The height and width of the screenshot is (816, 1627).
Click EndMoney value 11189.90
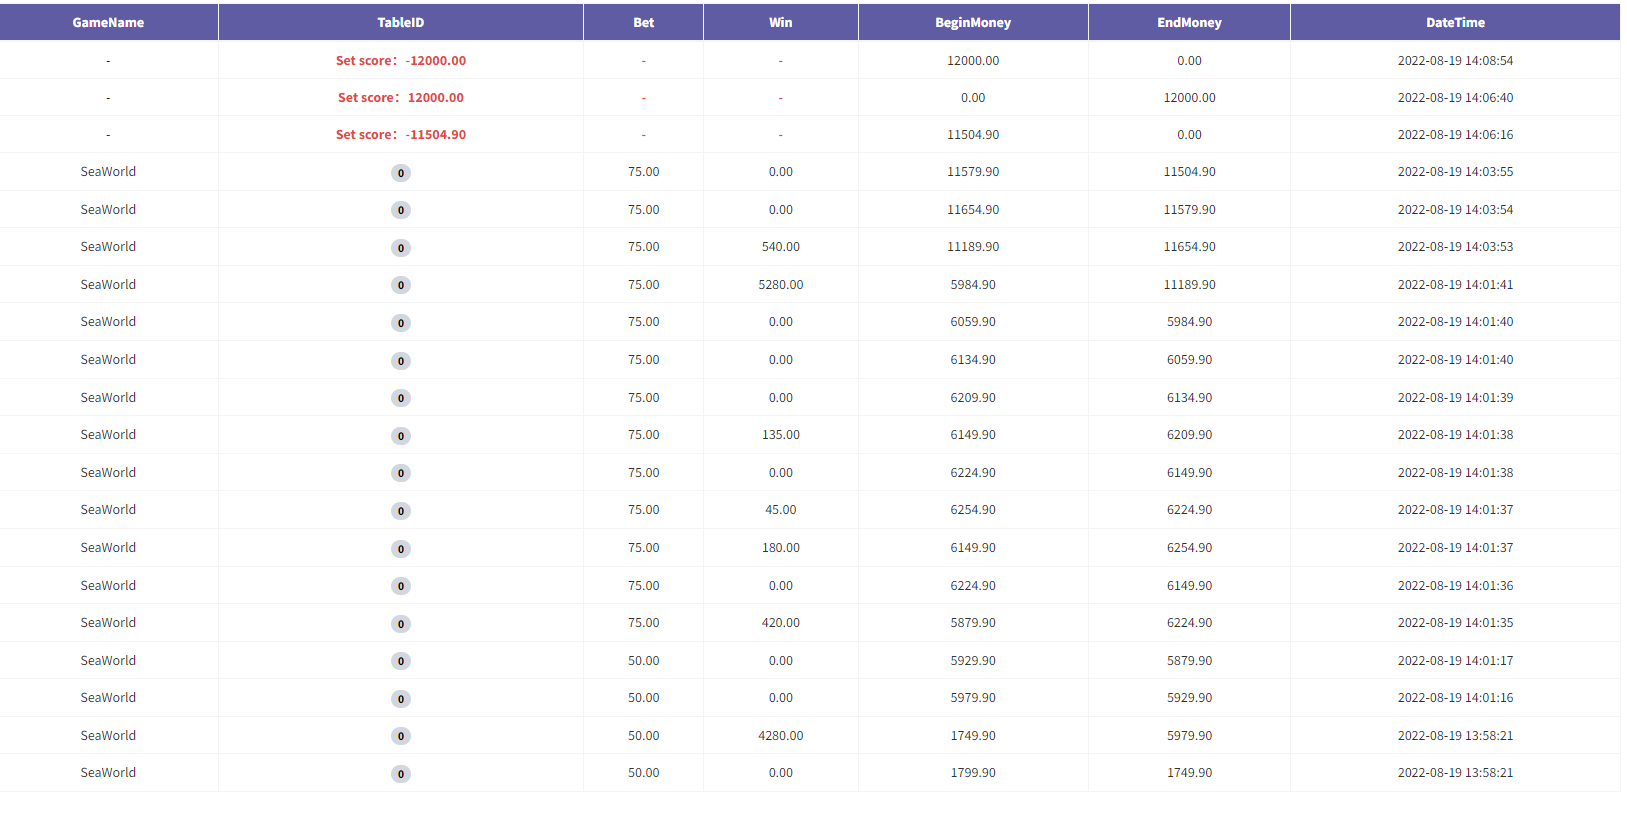(1189, 284)
